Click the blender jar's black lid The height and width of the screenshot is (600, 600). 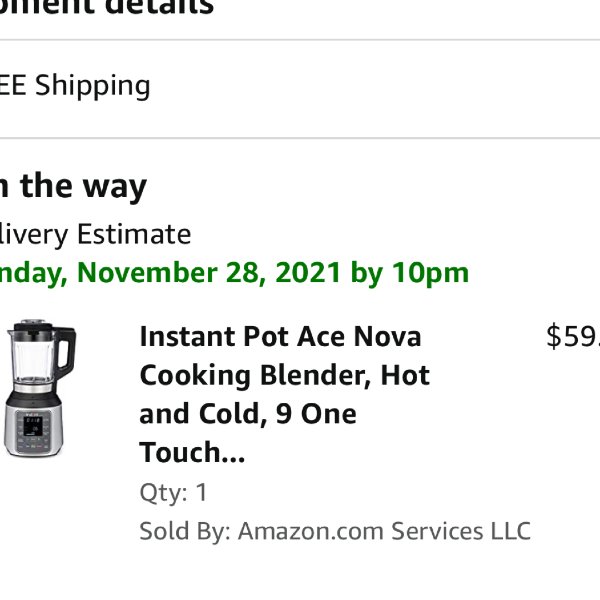(33, 327)
